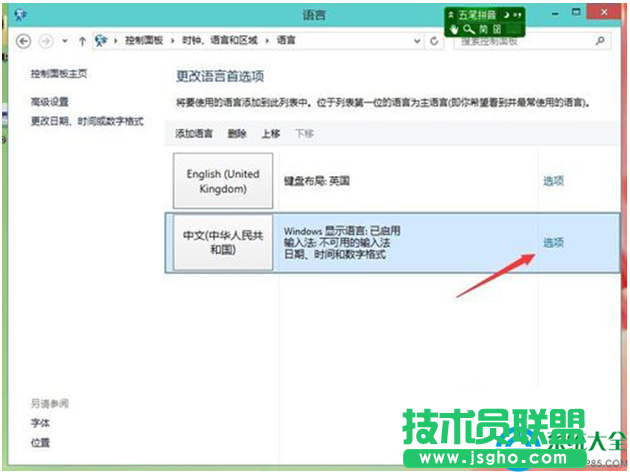The height and width of the screenshot is (474, 630).
Task: Toggle the moon icon on IME toolbar
Action: tap(507, 15)
